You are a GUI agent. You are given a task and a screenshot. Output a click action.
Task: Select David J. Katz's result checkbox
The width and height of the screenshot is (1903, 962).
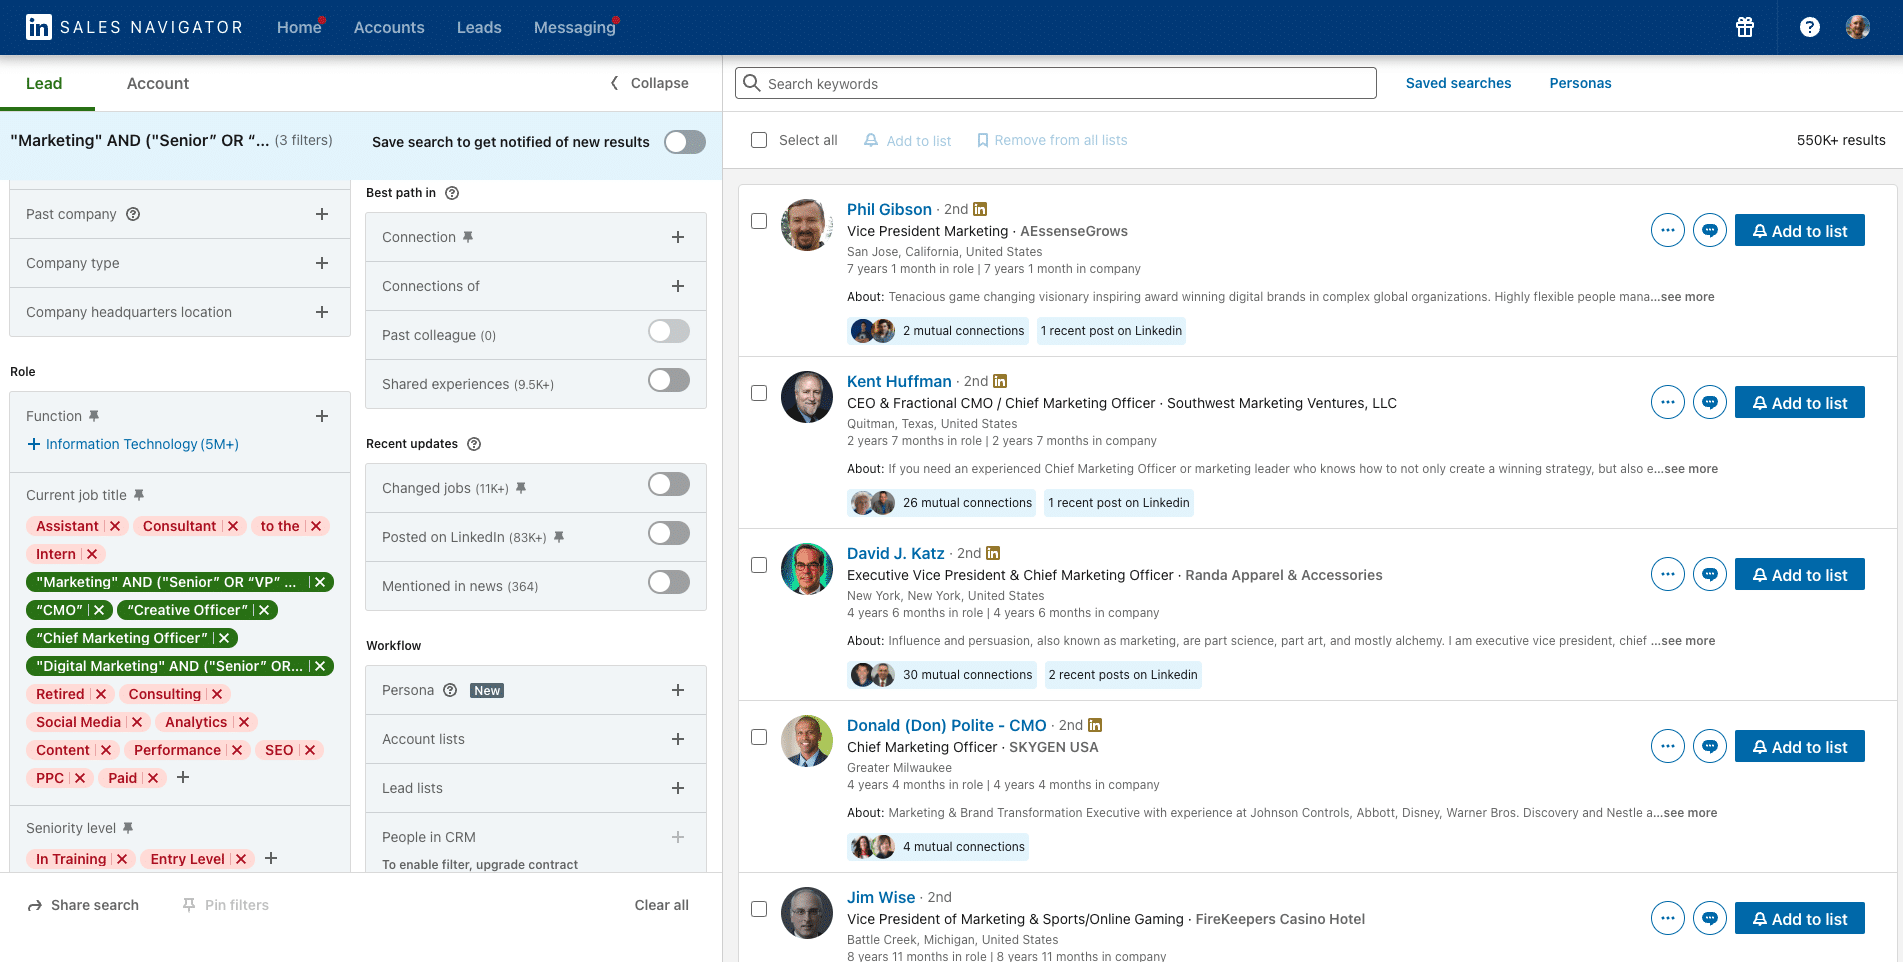[x=759, y=565]
